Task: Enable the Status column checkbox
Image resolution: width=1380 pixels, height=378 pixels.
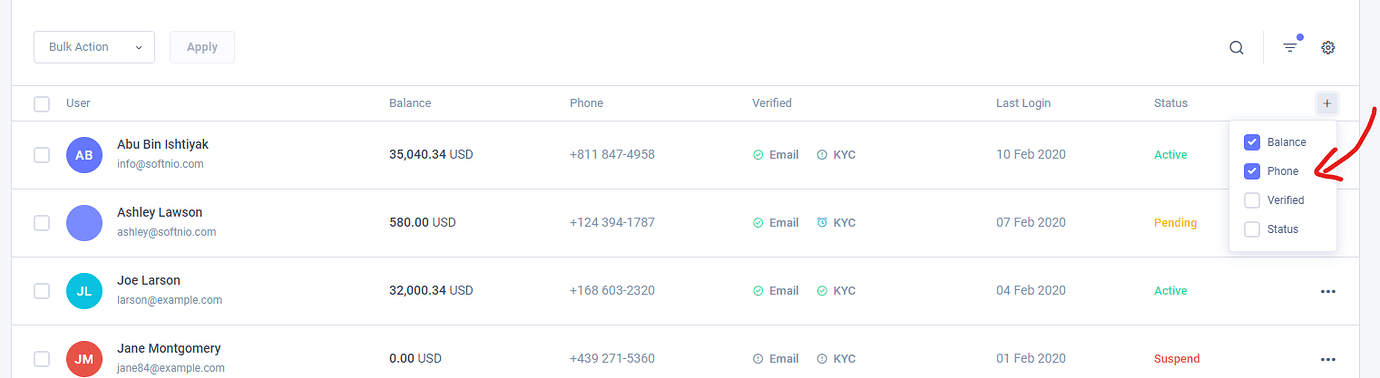Action: point(1252,229)
